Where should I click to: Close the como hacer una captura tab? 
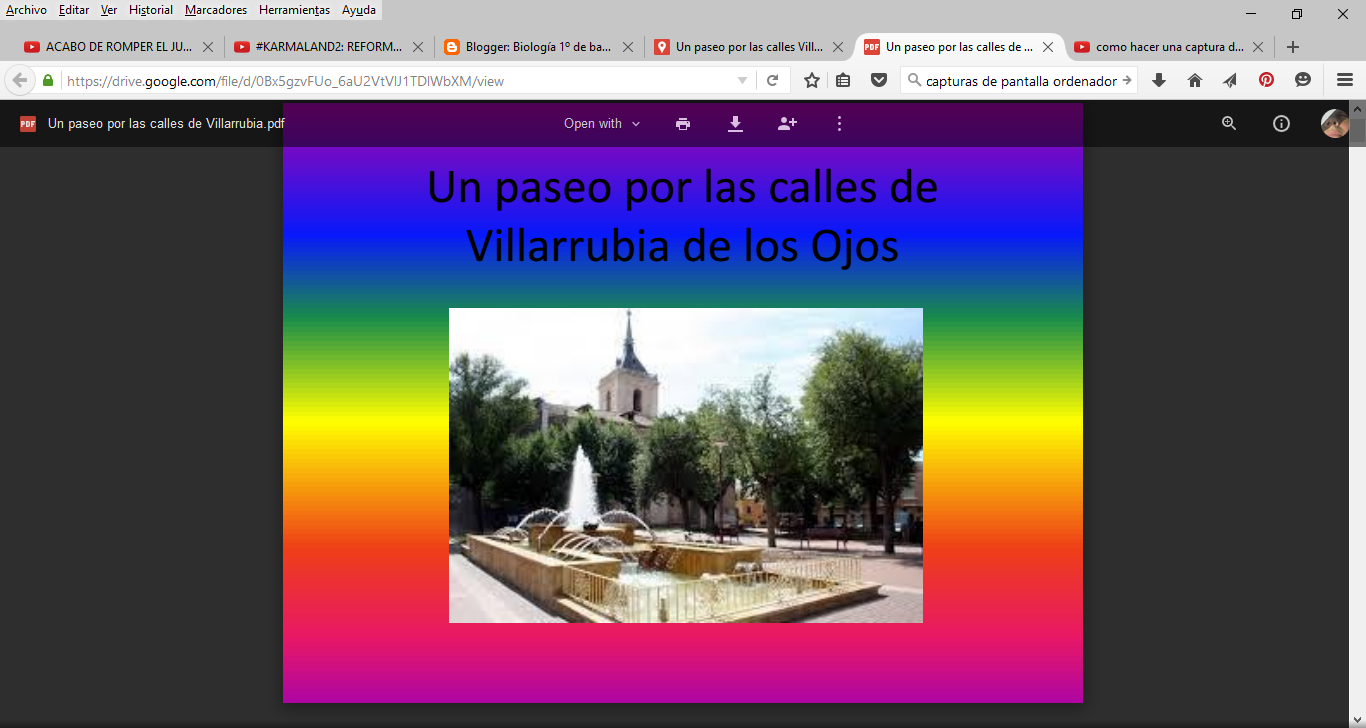coord(1258,47)
